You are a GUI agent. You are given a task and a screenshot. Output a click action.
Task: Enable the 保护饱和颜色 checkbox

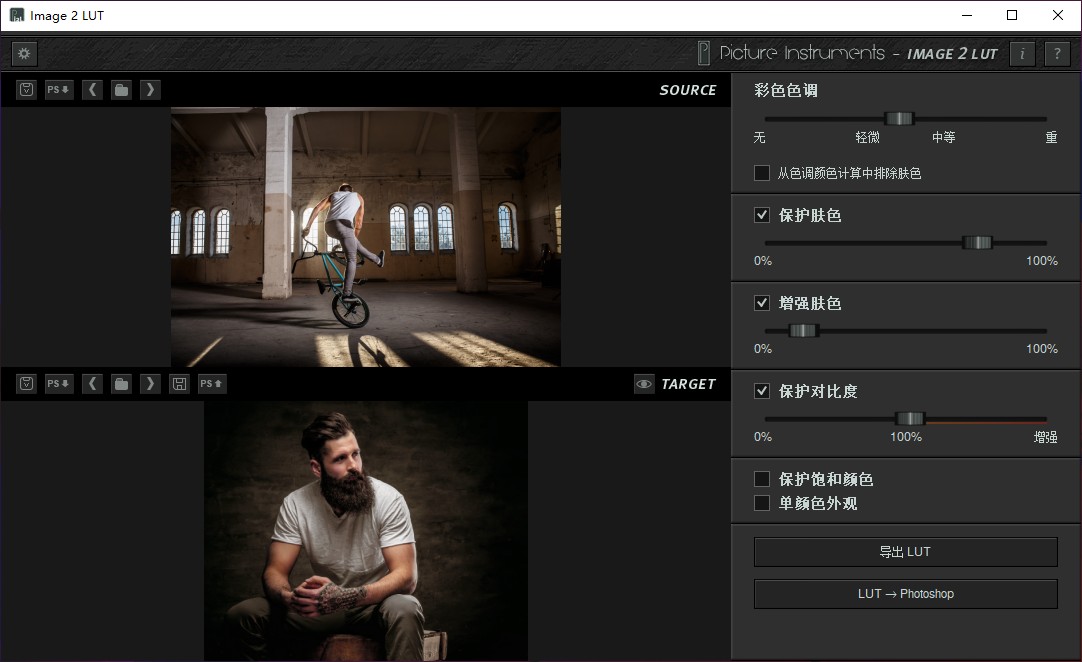click(762, 479)
